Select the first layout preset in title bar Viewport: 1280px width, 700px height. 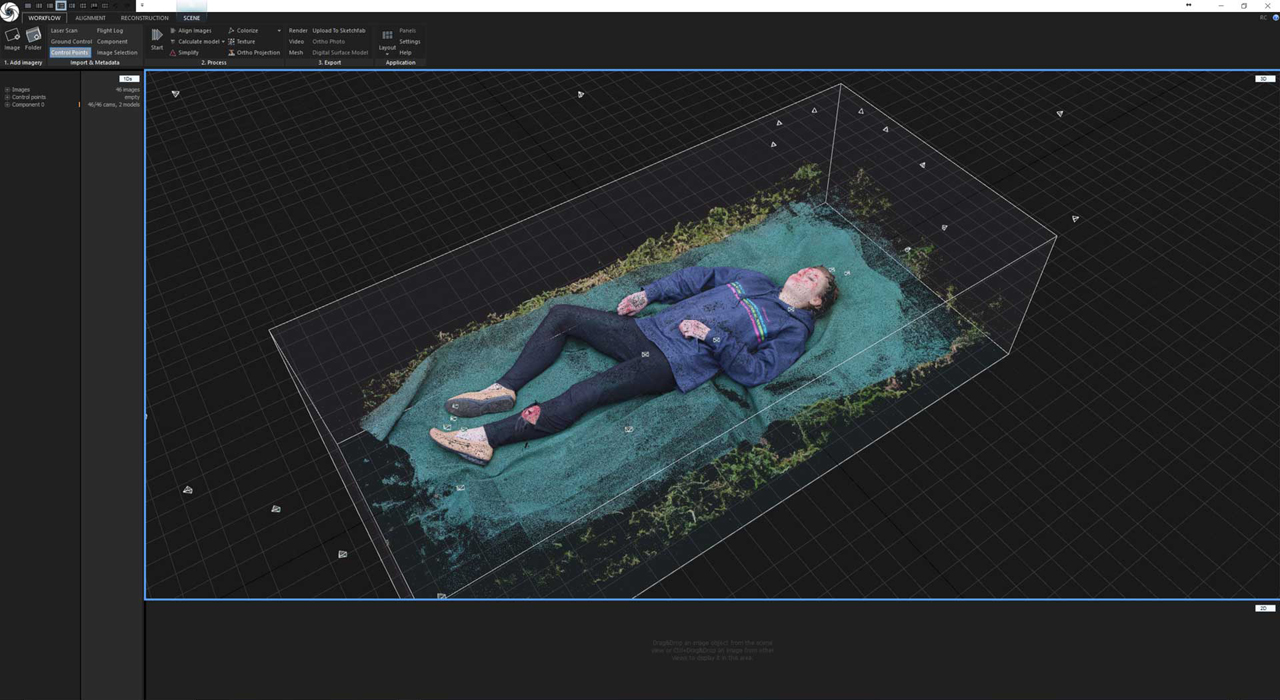[x=28, y=5]
